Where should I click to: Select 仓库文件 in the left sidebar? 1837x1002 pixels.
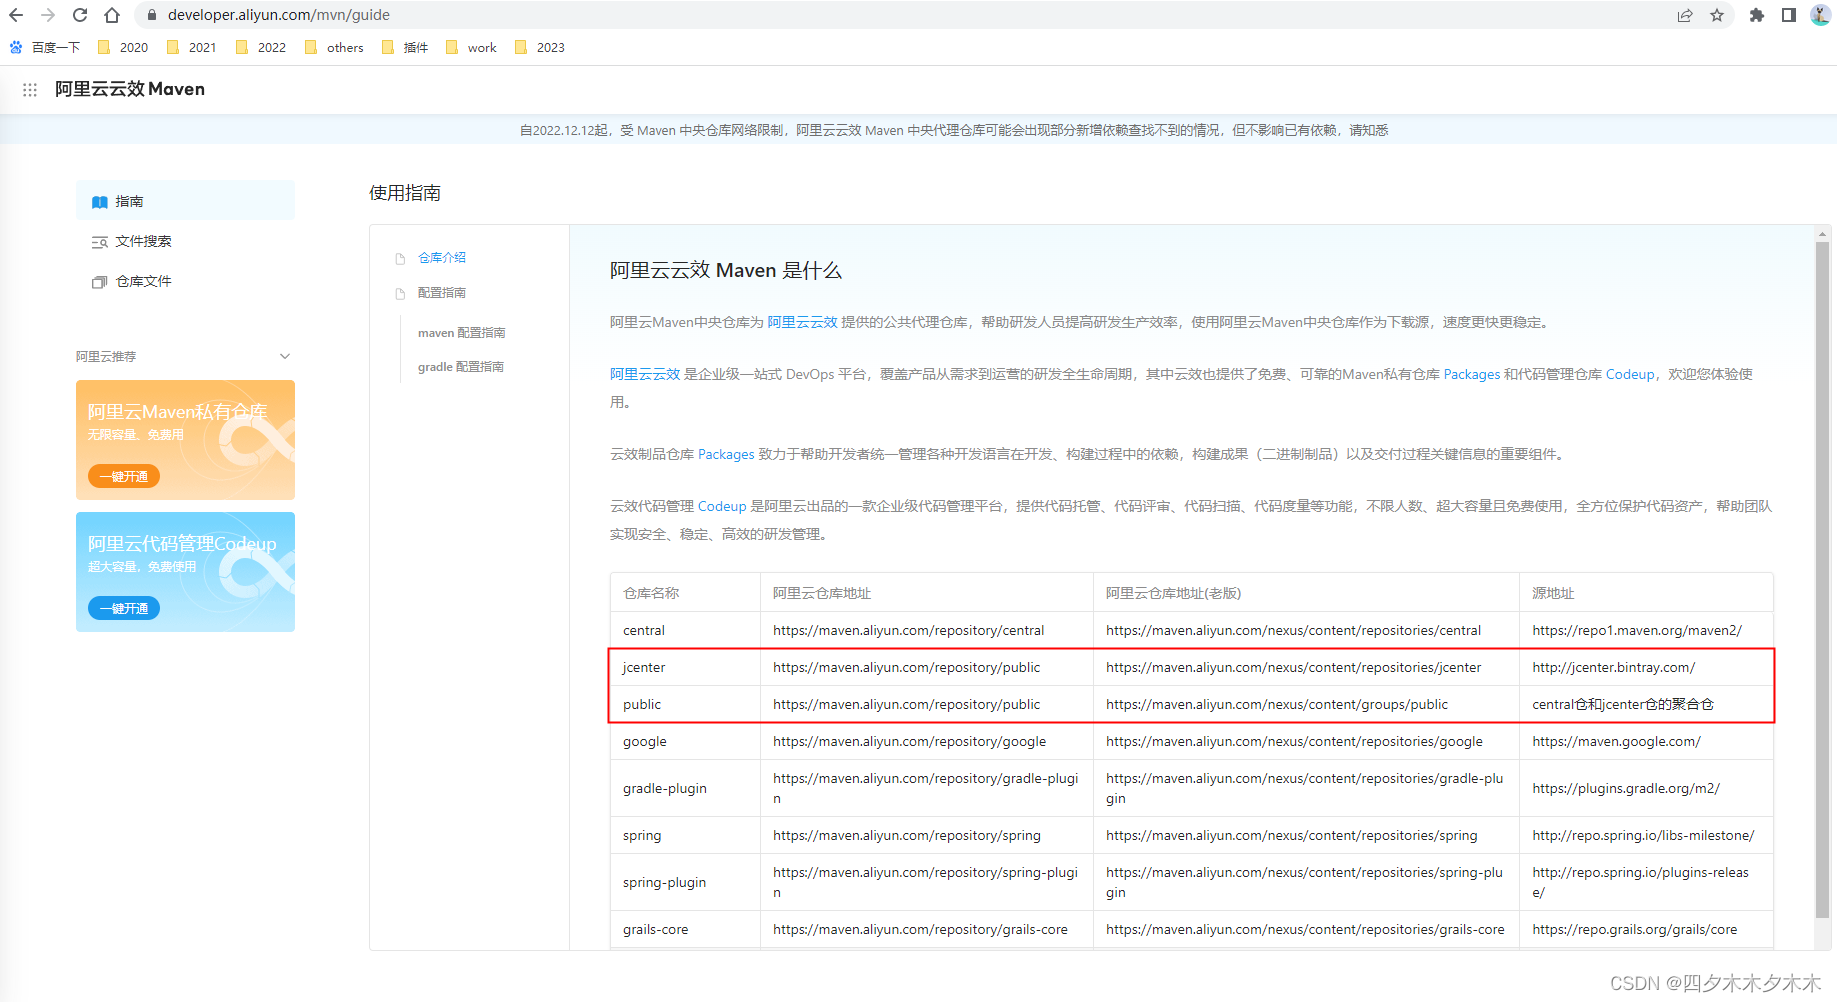click(x=185, y=281)
